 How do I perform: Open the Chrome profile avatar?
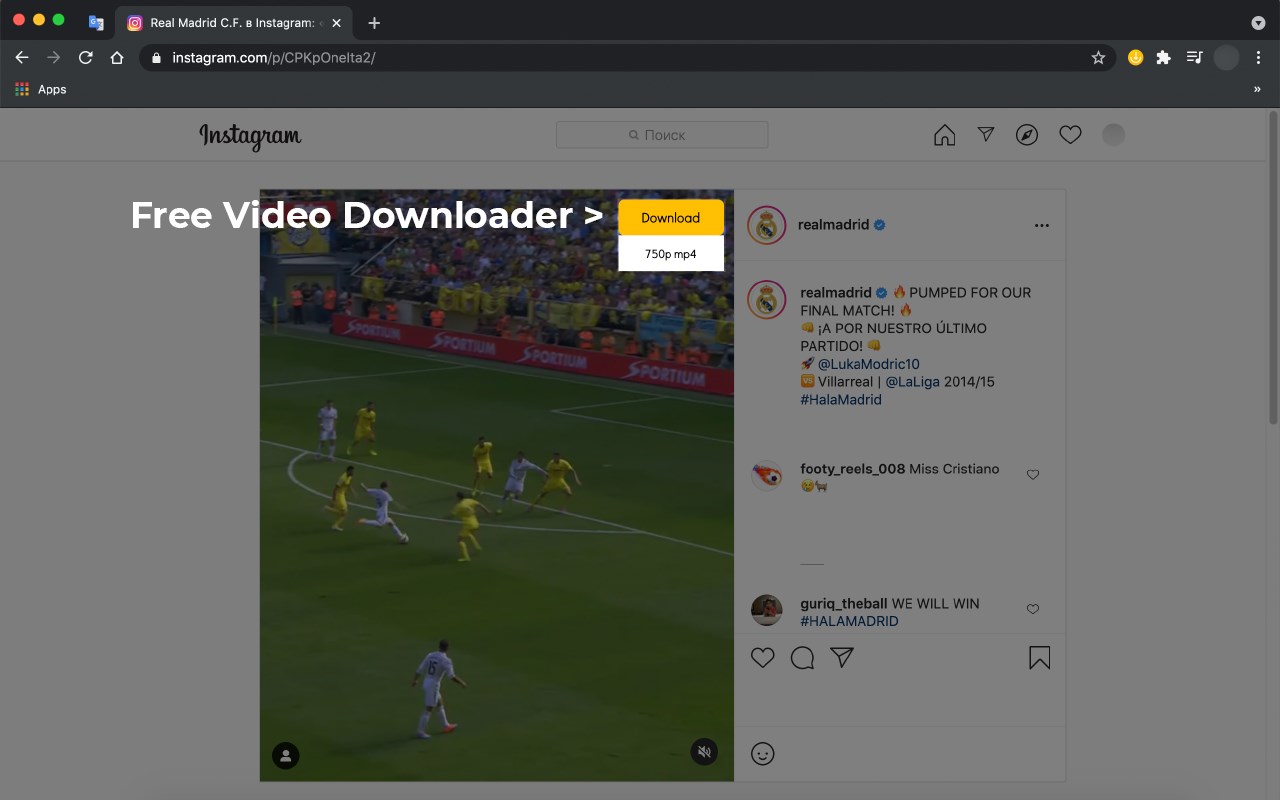point(1226,58)
